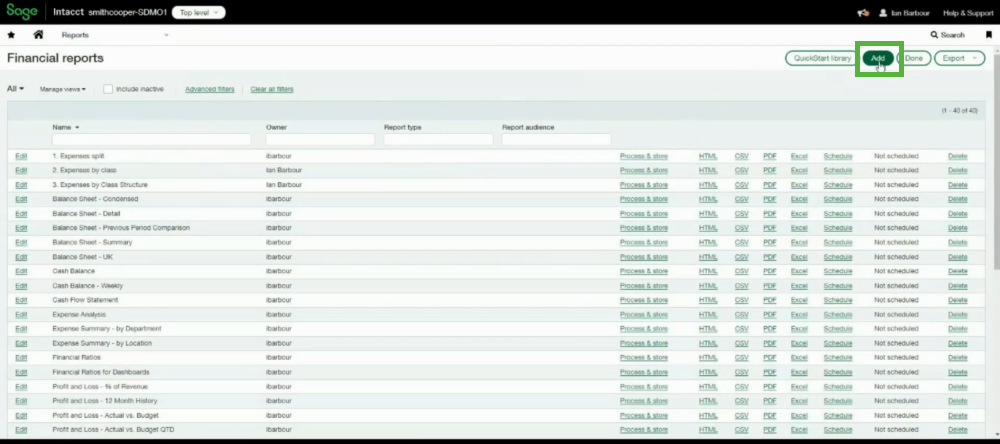1000x444 pixels.
Task: Process & store 2. Expenses by class
Action: point(643,170)
